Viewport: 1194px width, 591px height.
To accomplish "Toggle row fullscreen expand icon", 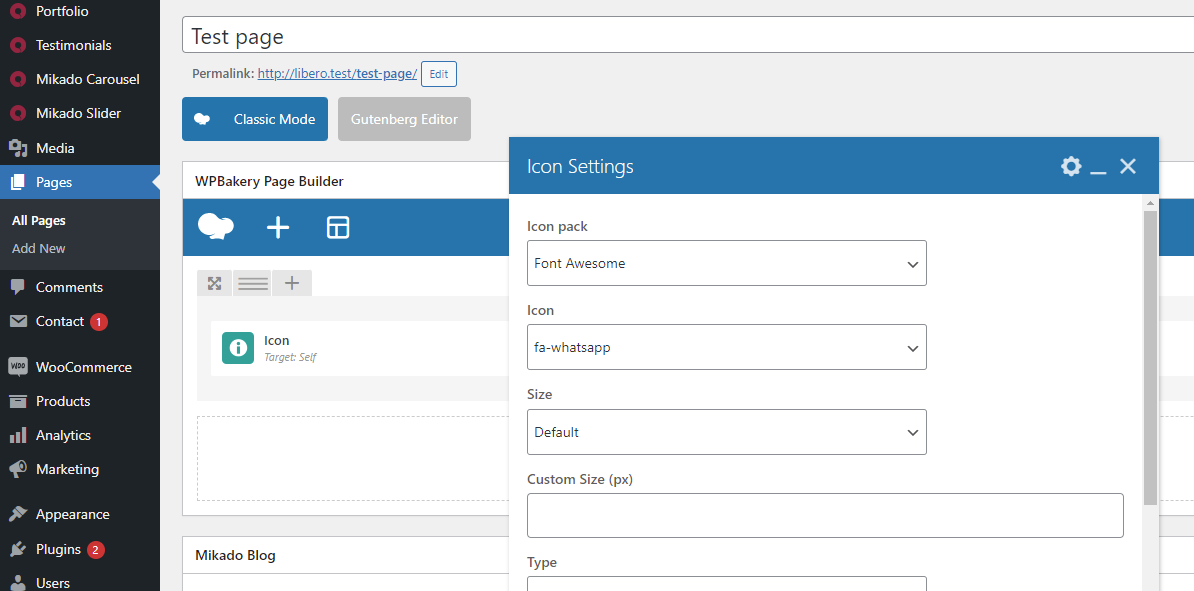I will tap(215, 283).
